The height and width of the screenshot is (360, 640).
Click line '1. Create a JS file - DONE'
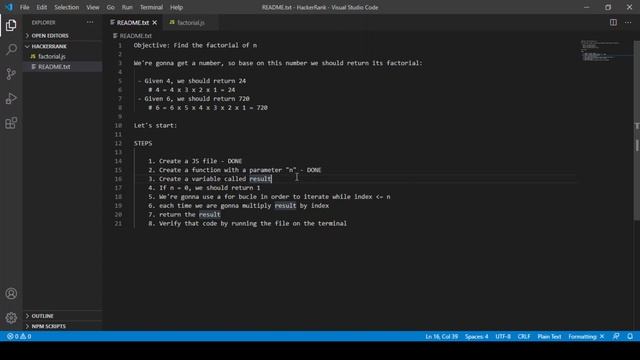[195, 161]
